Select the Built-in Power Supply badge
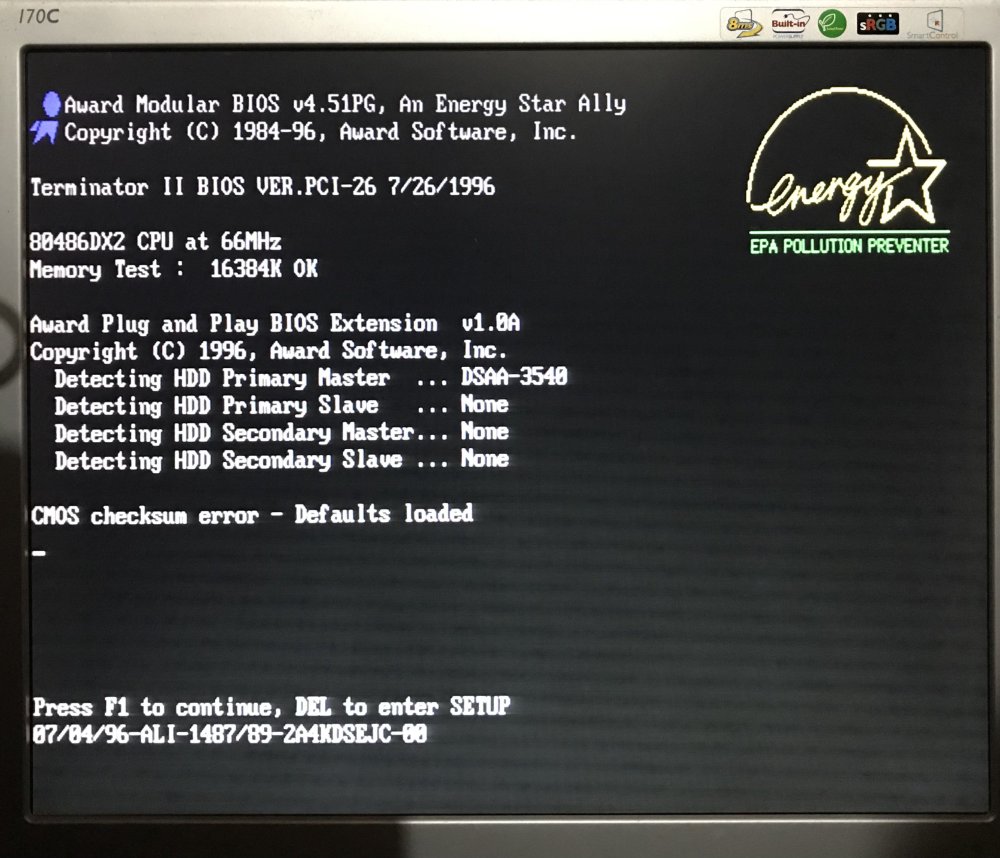 789,22
